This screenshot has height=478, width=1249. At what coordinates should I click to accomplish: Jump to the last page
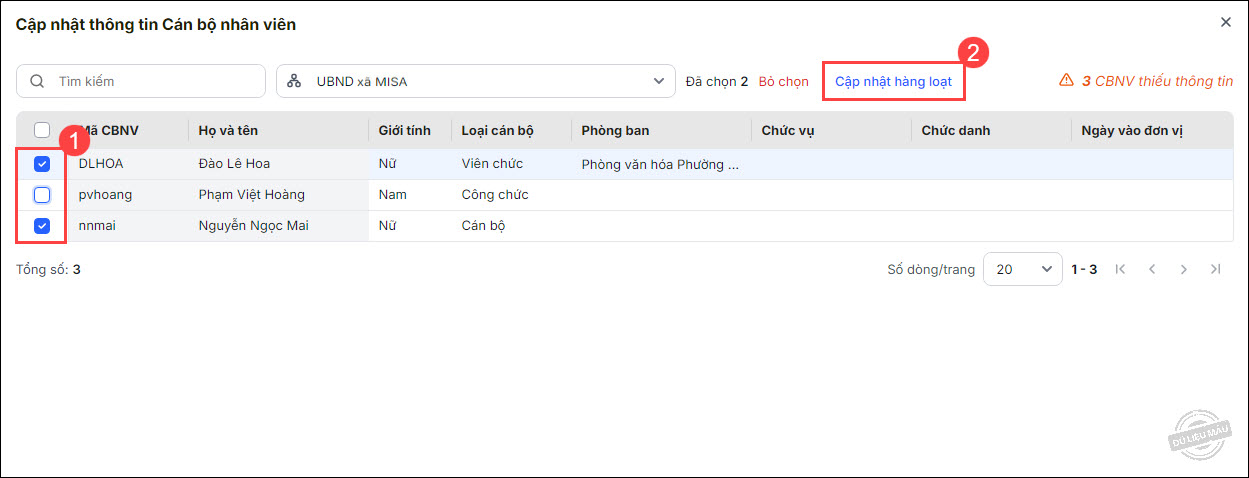click(x=1216, y=269)
